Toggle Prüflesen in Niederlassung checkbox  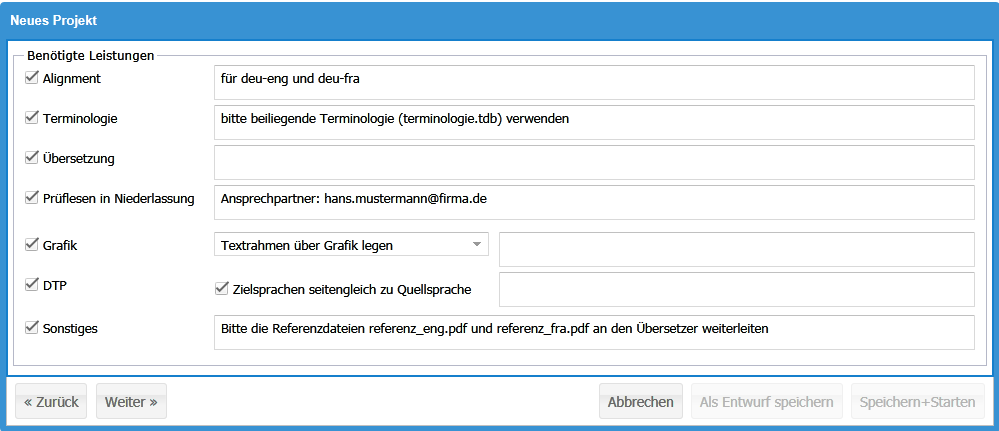pos(31,198)
